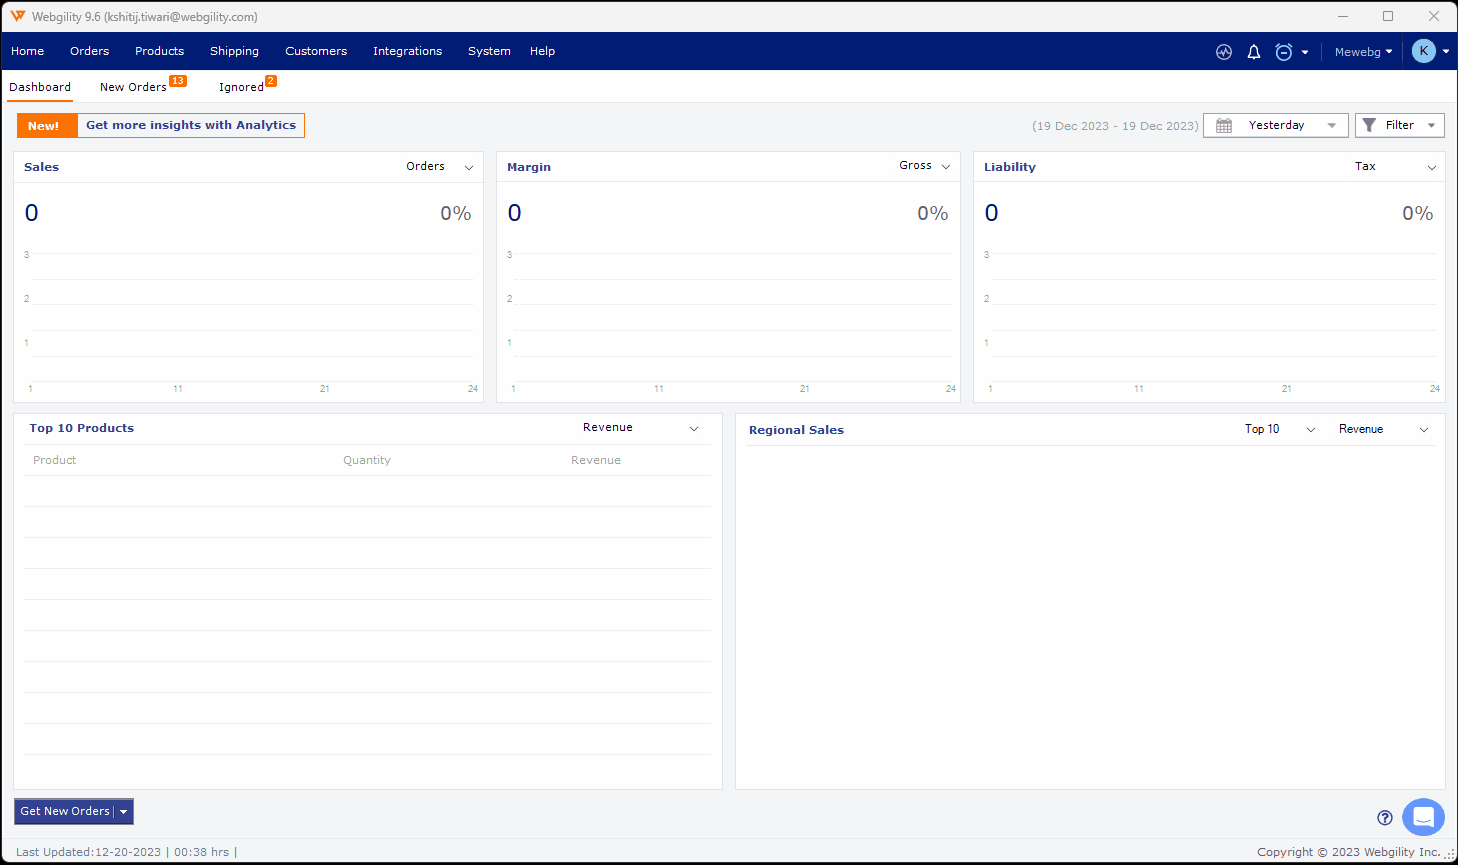
Task: Open the Liability Tax dropdown
Action: pyautogui.click(x=1396, y=167)
